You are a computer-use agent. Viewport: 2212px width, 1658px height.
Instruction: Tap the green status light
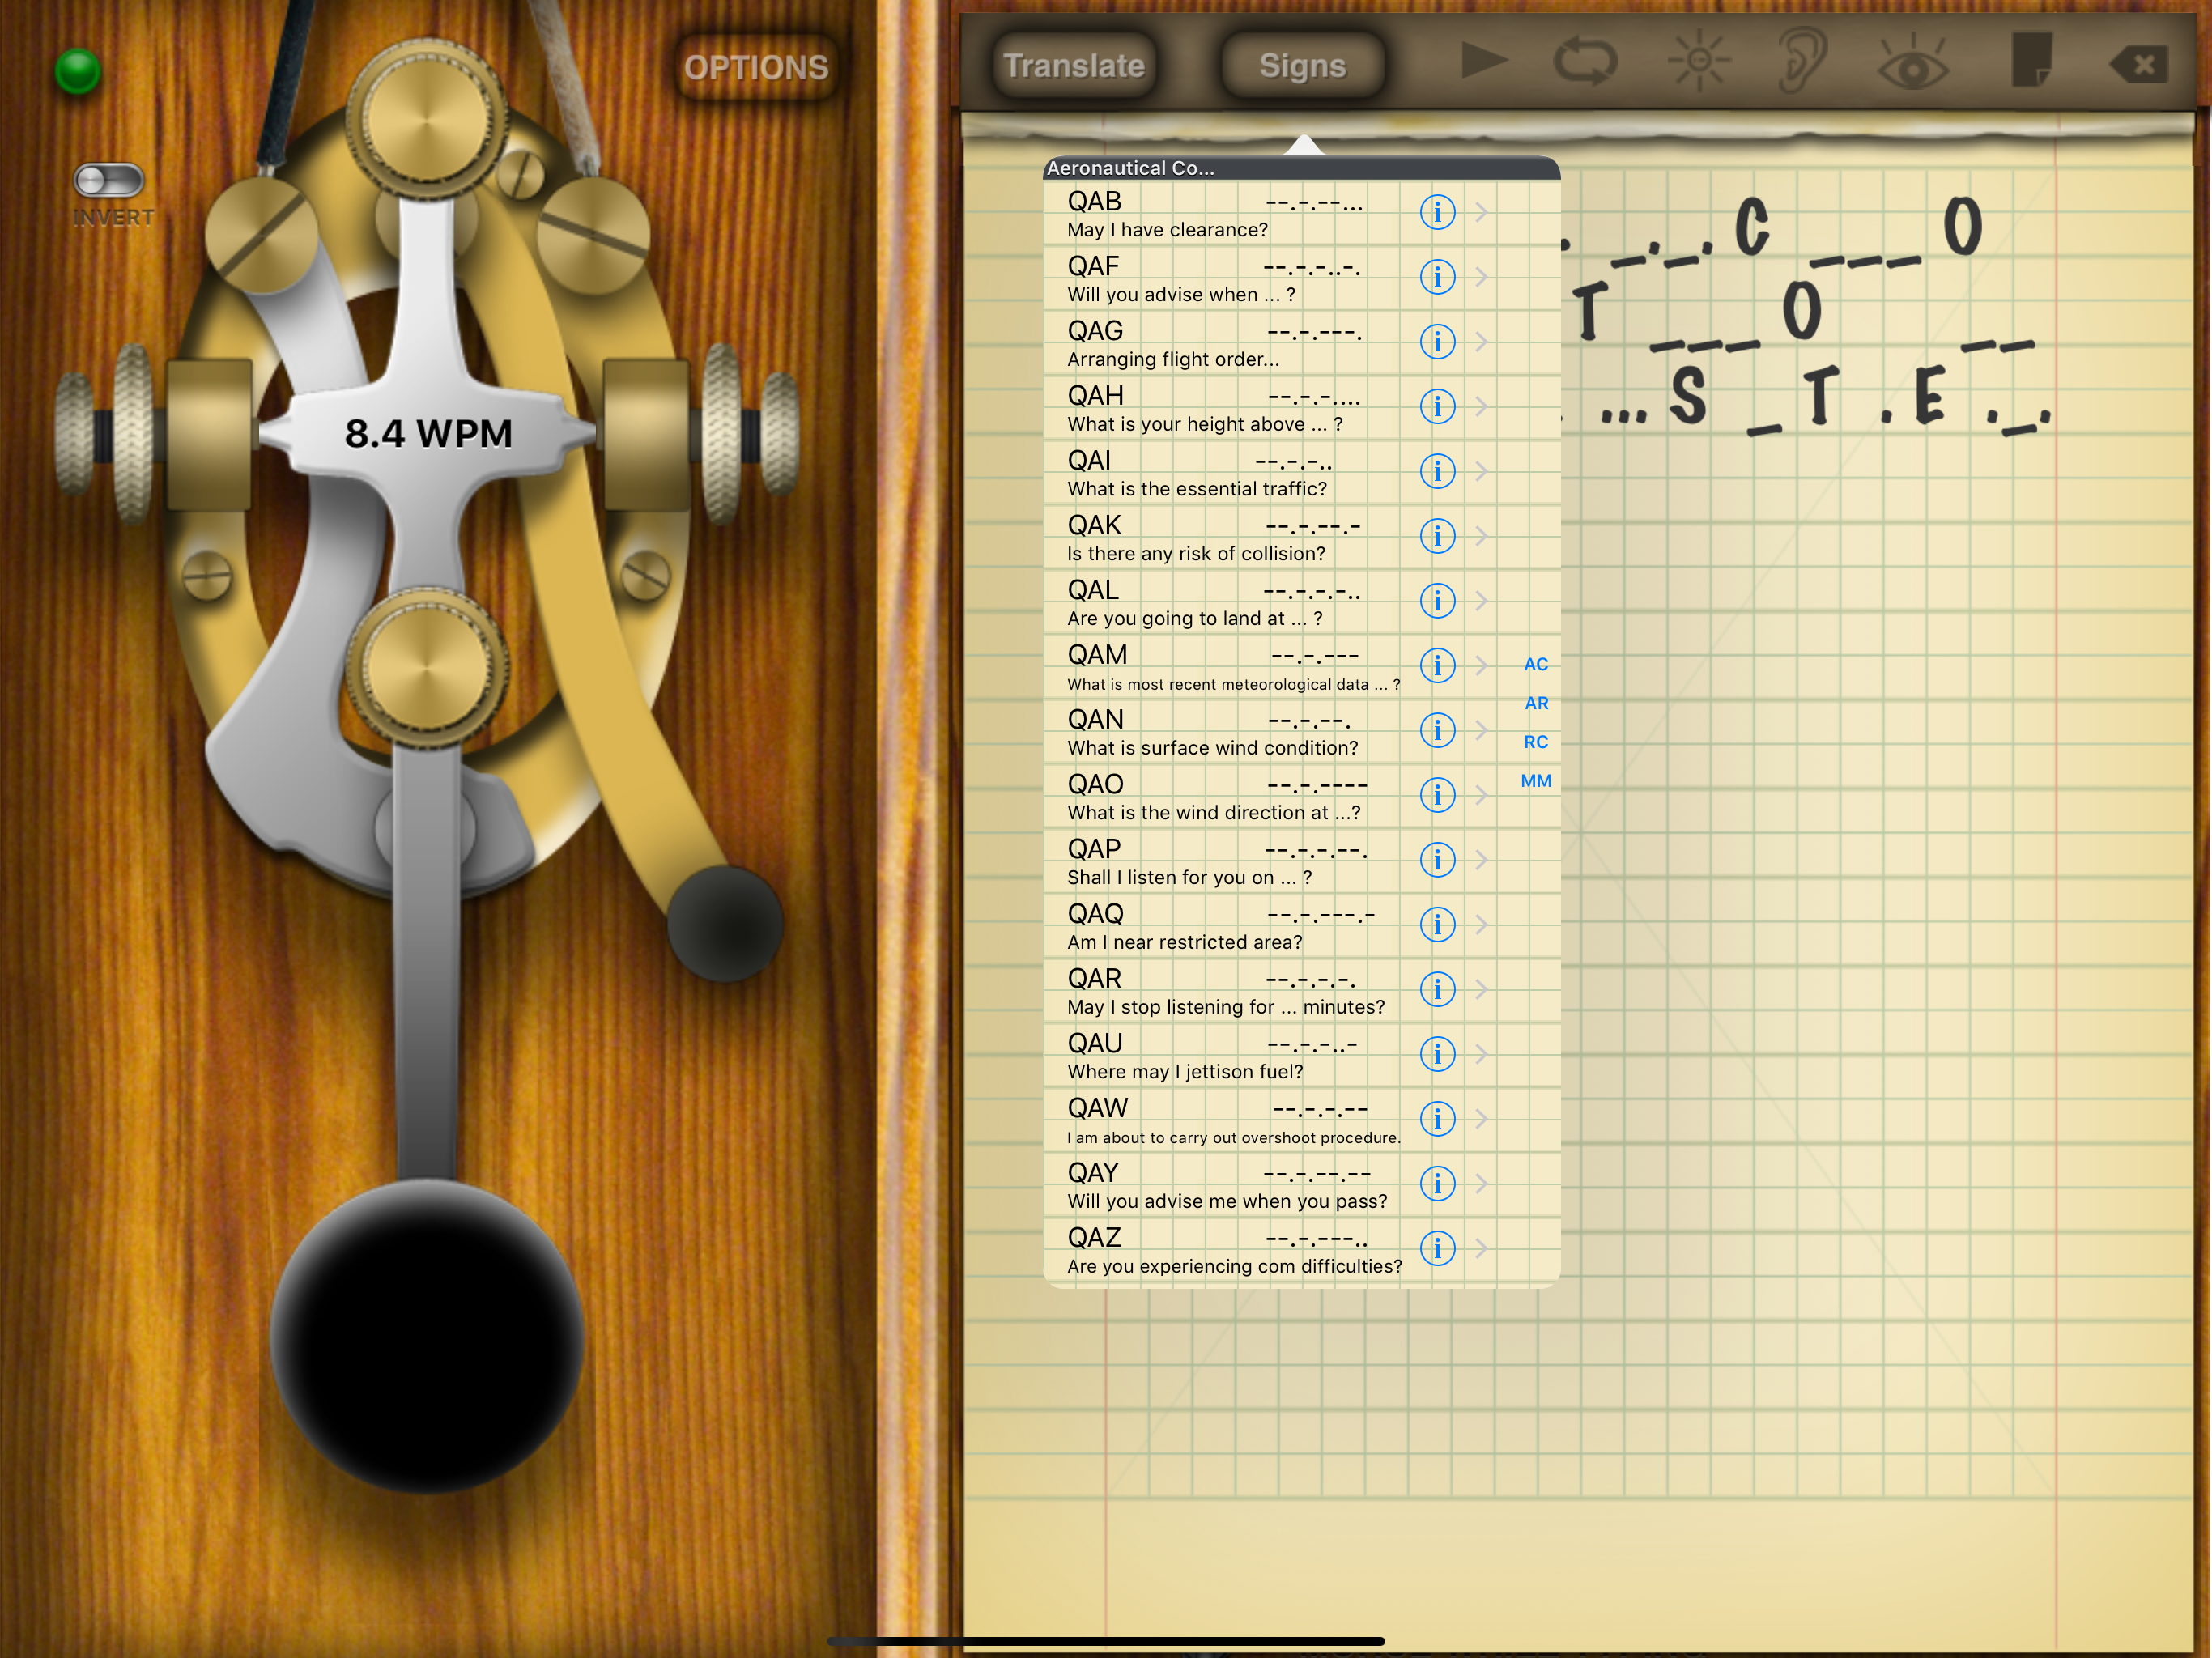pos(77,71)
